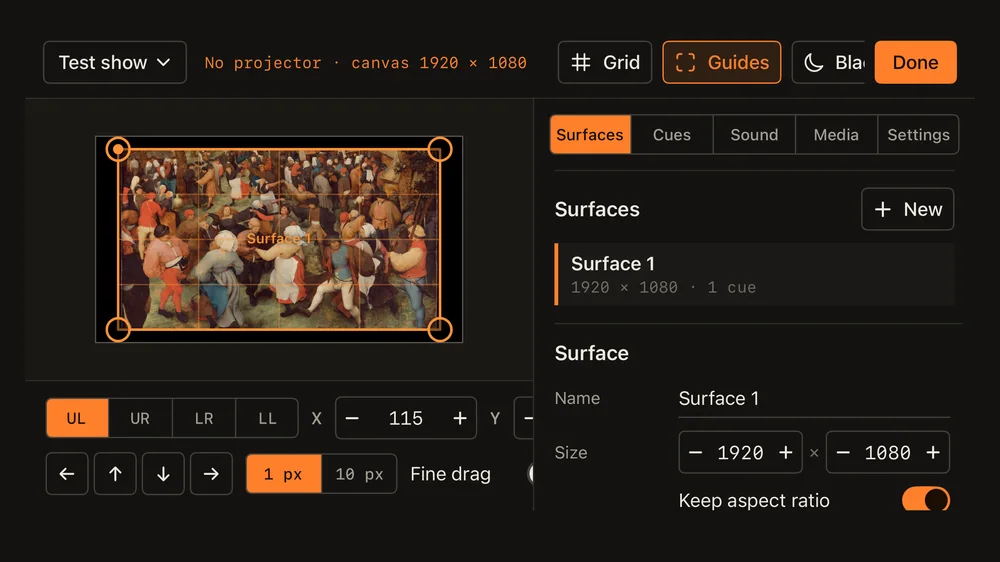Select the LL corner button
This screenshot has width=1000, height=562.
[267, 418]
